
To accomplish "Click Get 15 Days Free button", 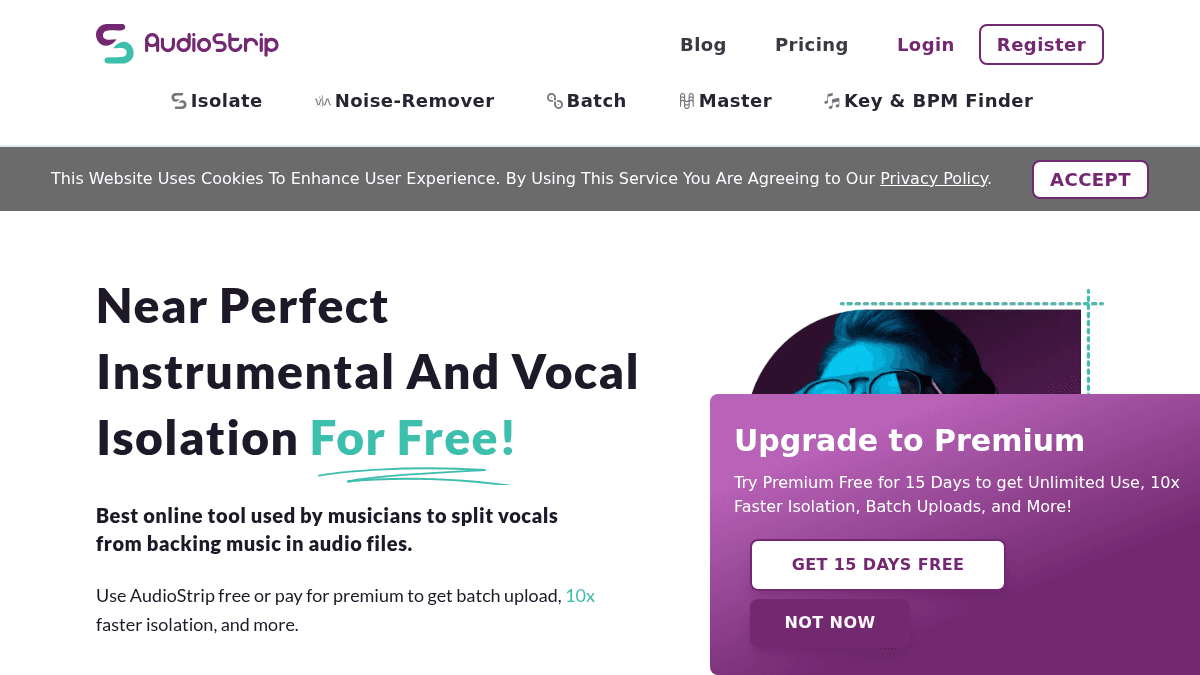I will pyautogui.click(x=878, y=565).
